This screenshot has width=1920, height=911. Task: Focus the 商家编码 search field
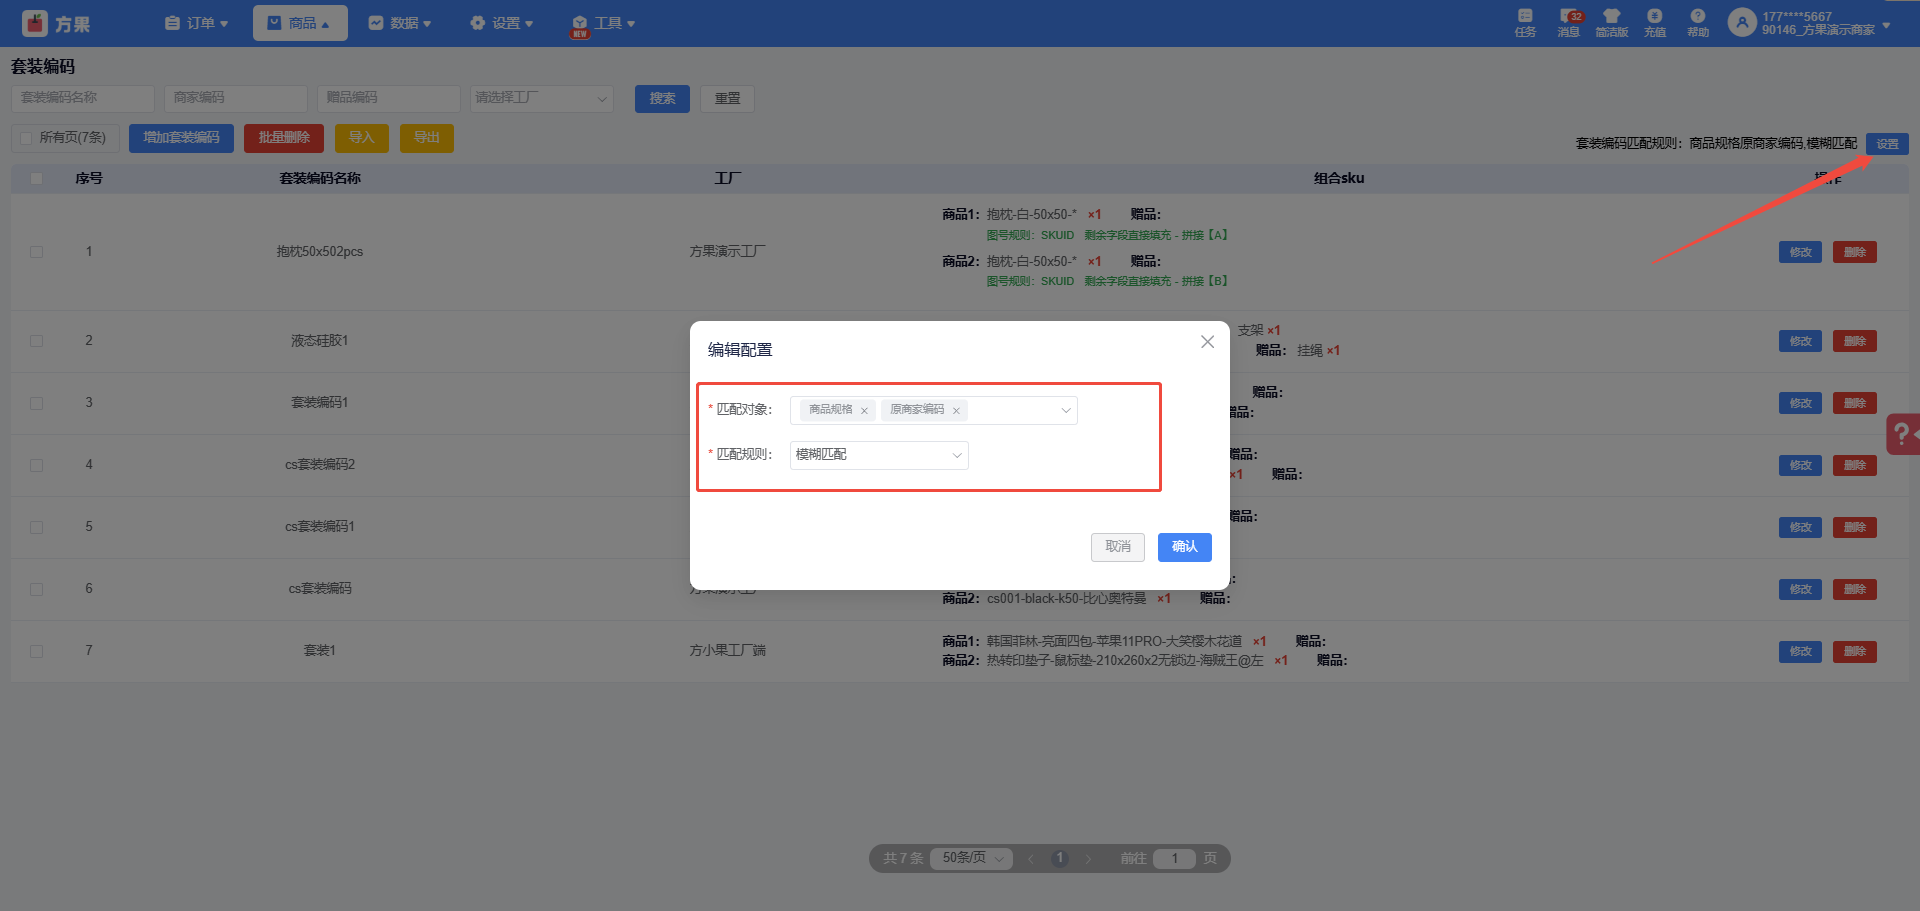click(x=236, y=98)
